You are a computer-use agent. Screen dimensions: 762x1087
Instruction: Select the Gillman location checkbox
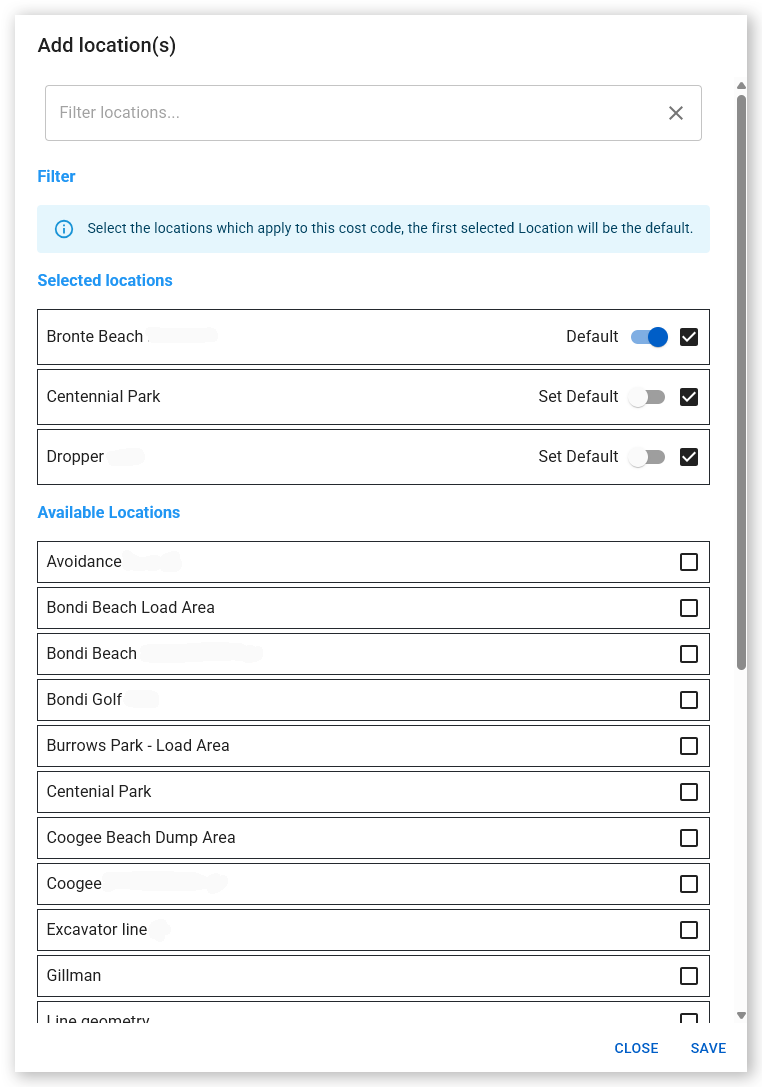click(689, 976)
